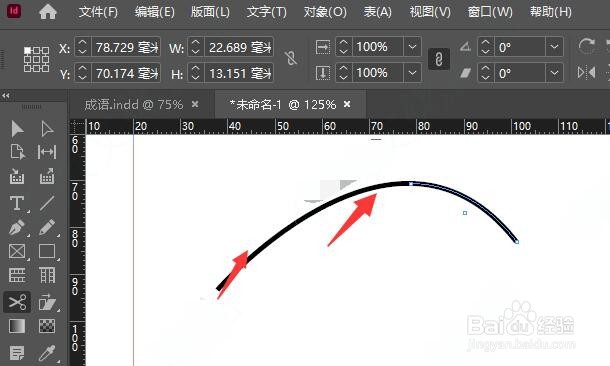Viewport: 610px width, 366px height.
Task: Click the rotation angle stepper
Action: (486, 47)
